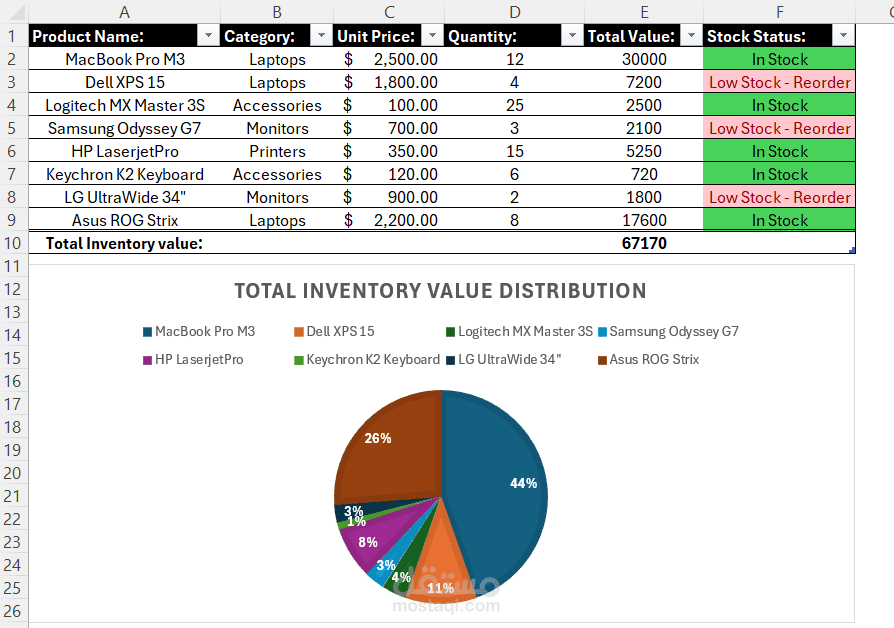
Task: Click the 2,500.00 unit price cell
Action: click(x=389, y=59)
